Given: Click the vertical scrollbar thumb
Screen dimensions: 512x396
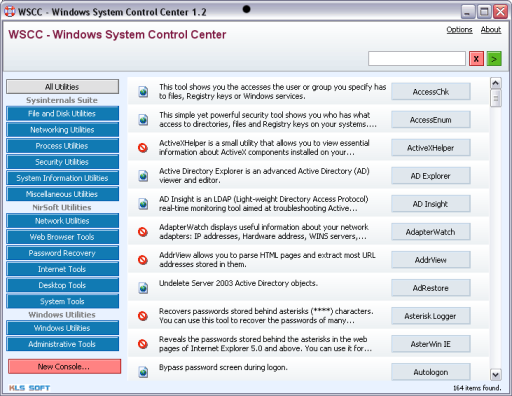Looking at the screenshot, I should click(x=496, y=98).
